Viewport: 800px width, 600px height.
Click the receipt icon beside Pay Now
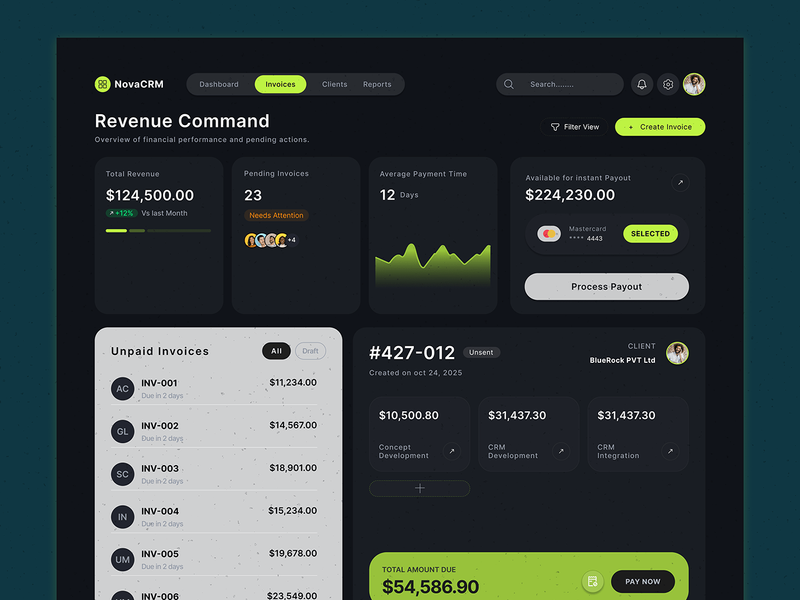pos(594,580)
